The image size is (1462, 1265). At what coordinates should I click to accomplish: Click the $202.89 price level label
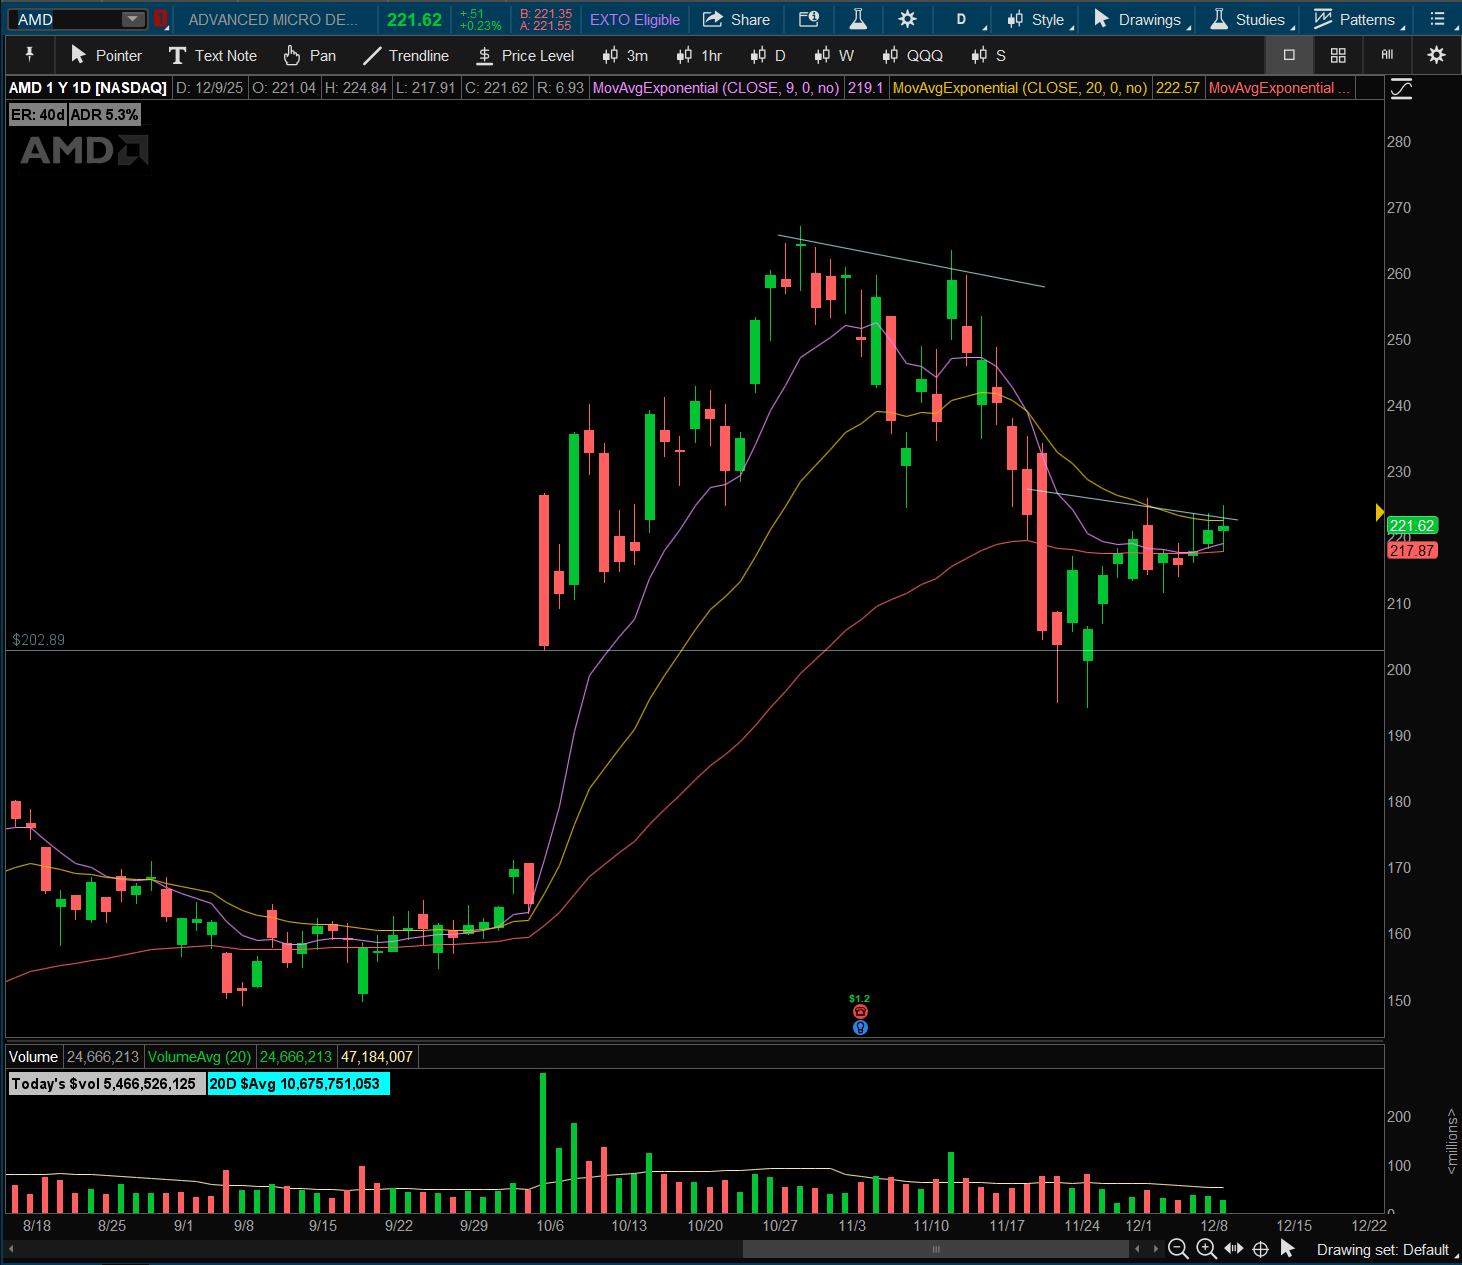click(38, 640)
